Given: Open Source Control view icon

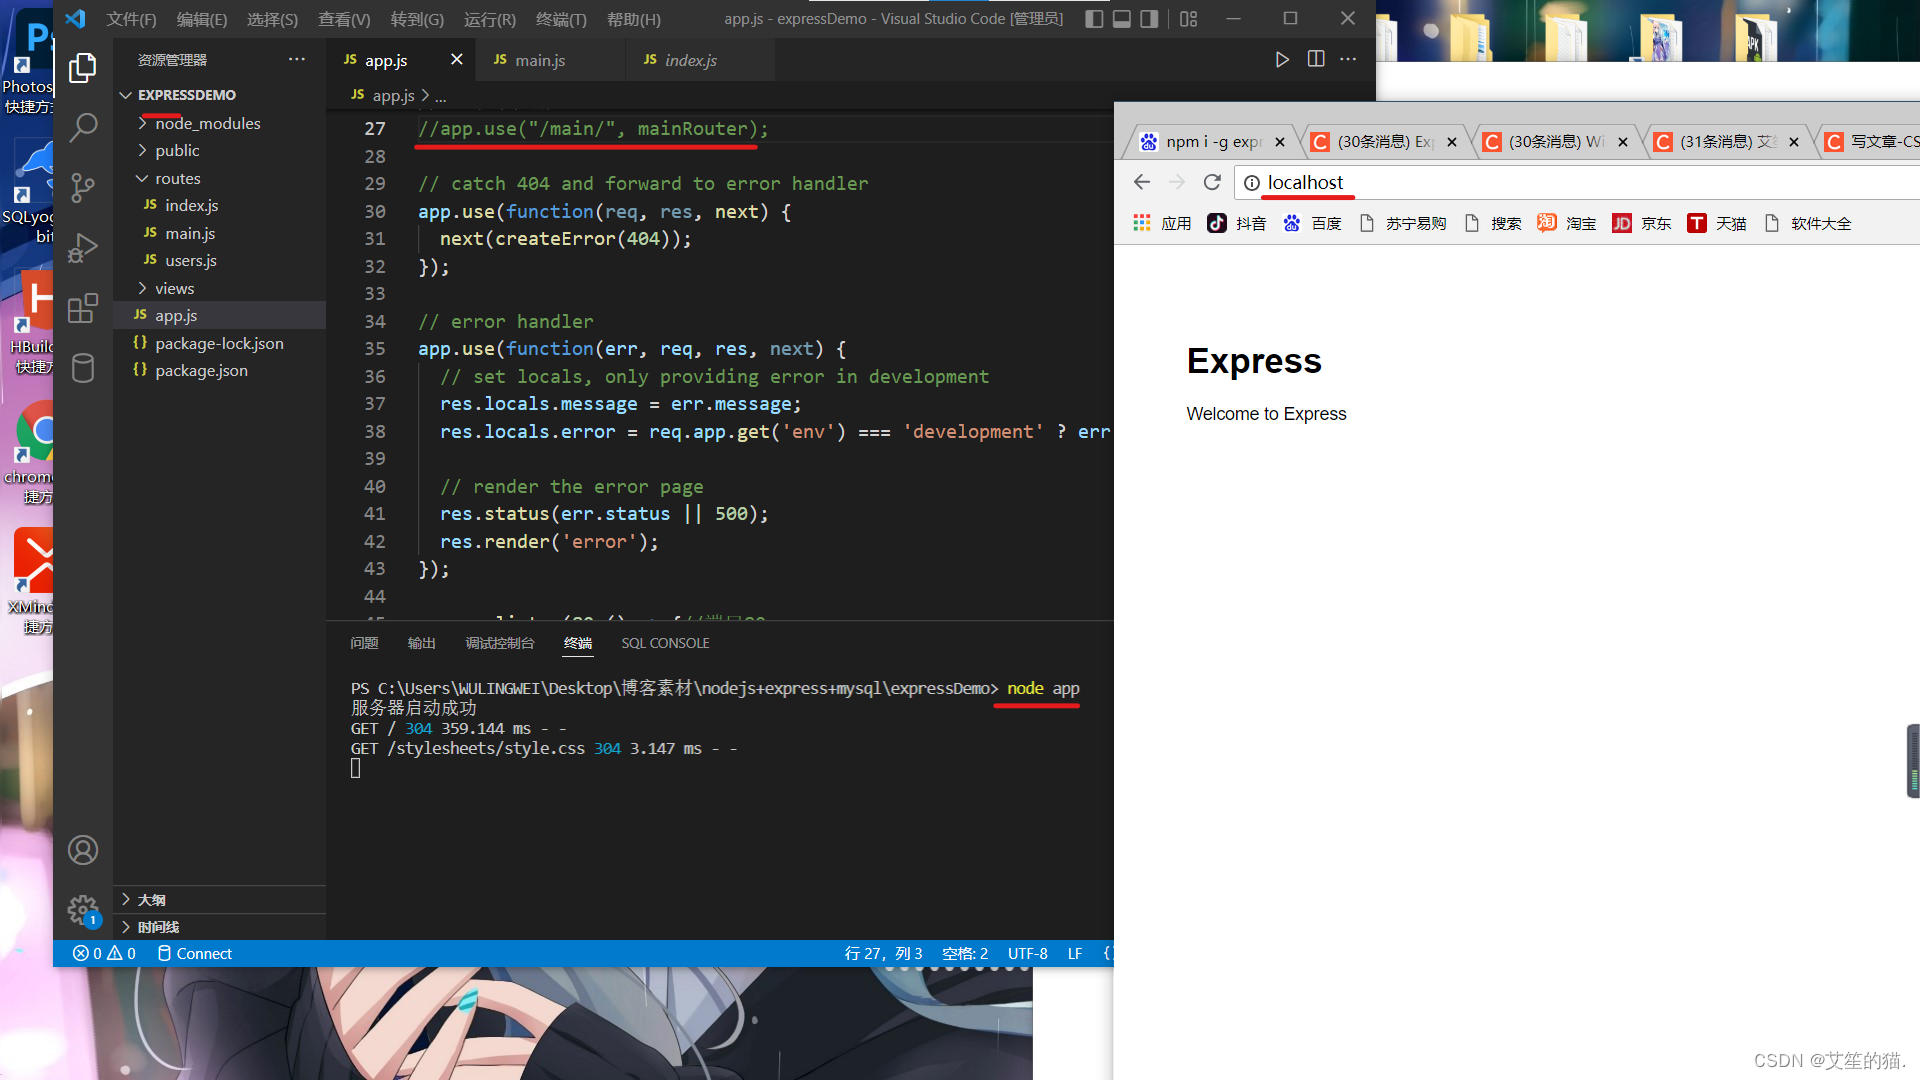Looking at the screenshot, I should [83, 187].
